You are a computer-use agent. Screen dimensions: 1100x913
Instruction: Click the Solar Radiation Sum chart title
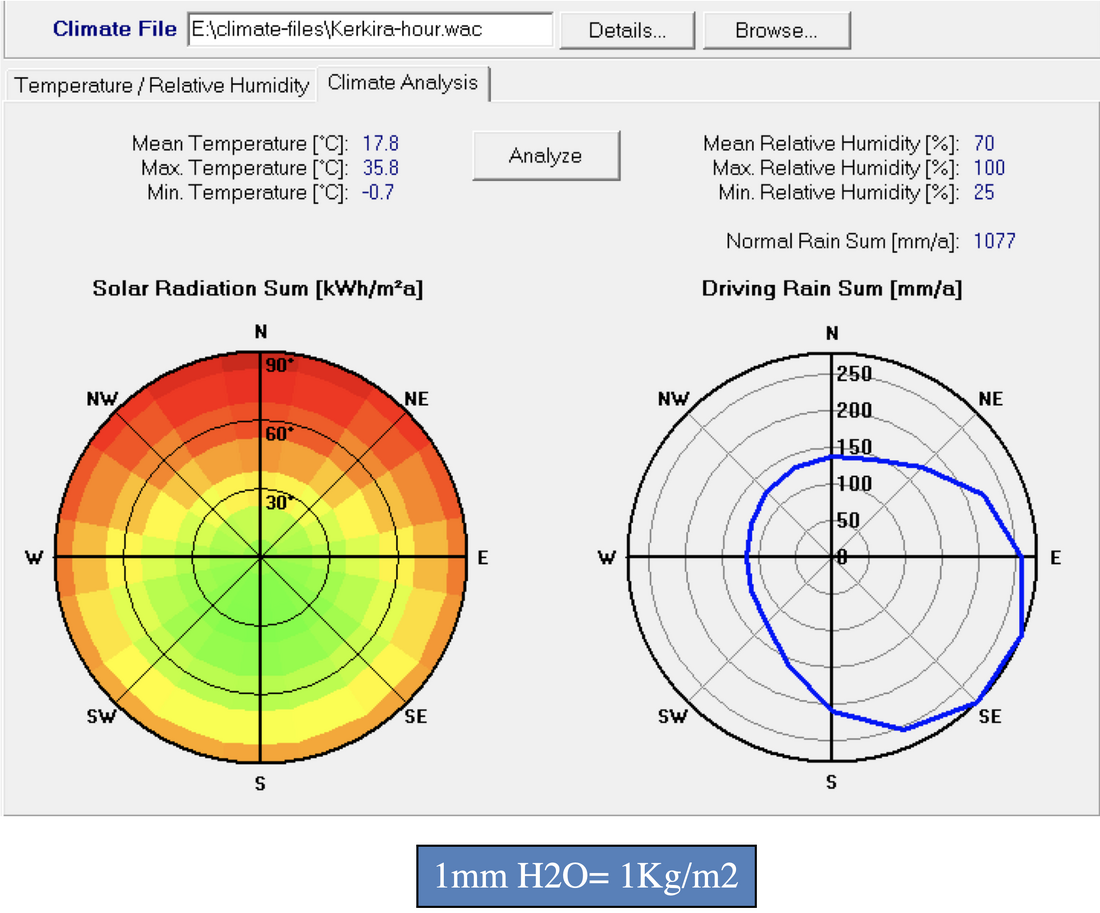[258, 289]
